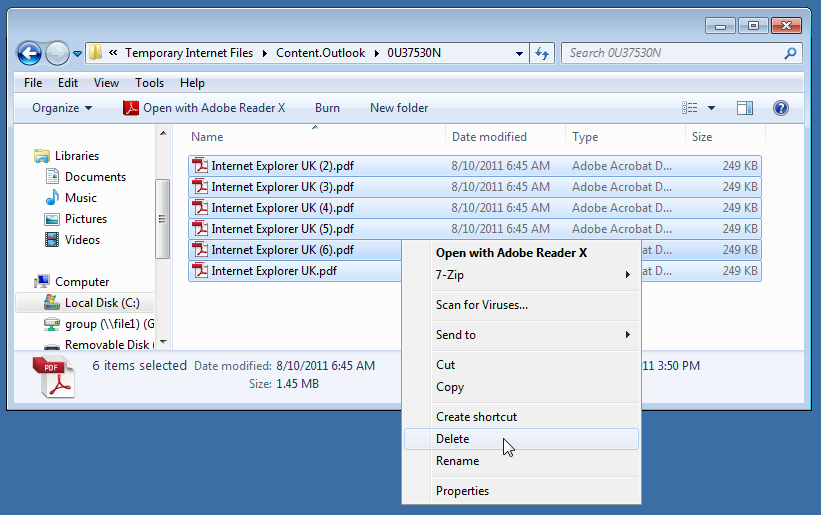Toggle the preview pane icon
The width and height of the screenshot is (821, 515).
745,108
